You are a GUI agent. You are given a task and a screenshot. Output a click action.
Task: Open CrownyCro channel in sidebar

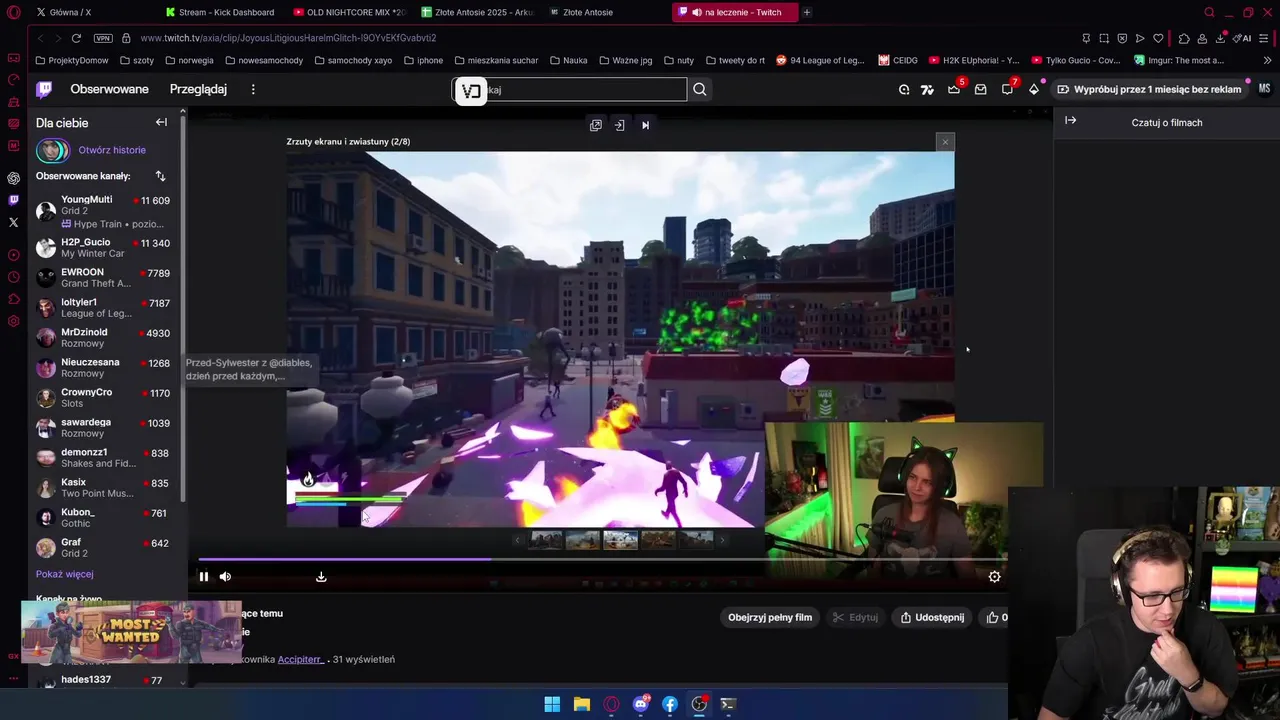pyautogui.click(x=104, y=397)
